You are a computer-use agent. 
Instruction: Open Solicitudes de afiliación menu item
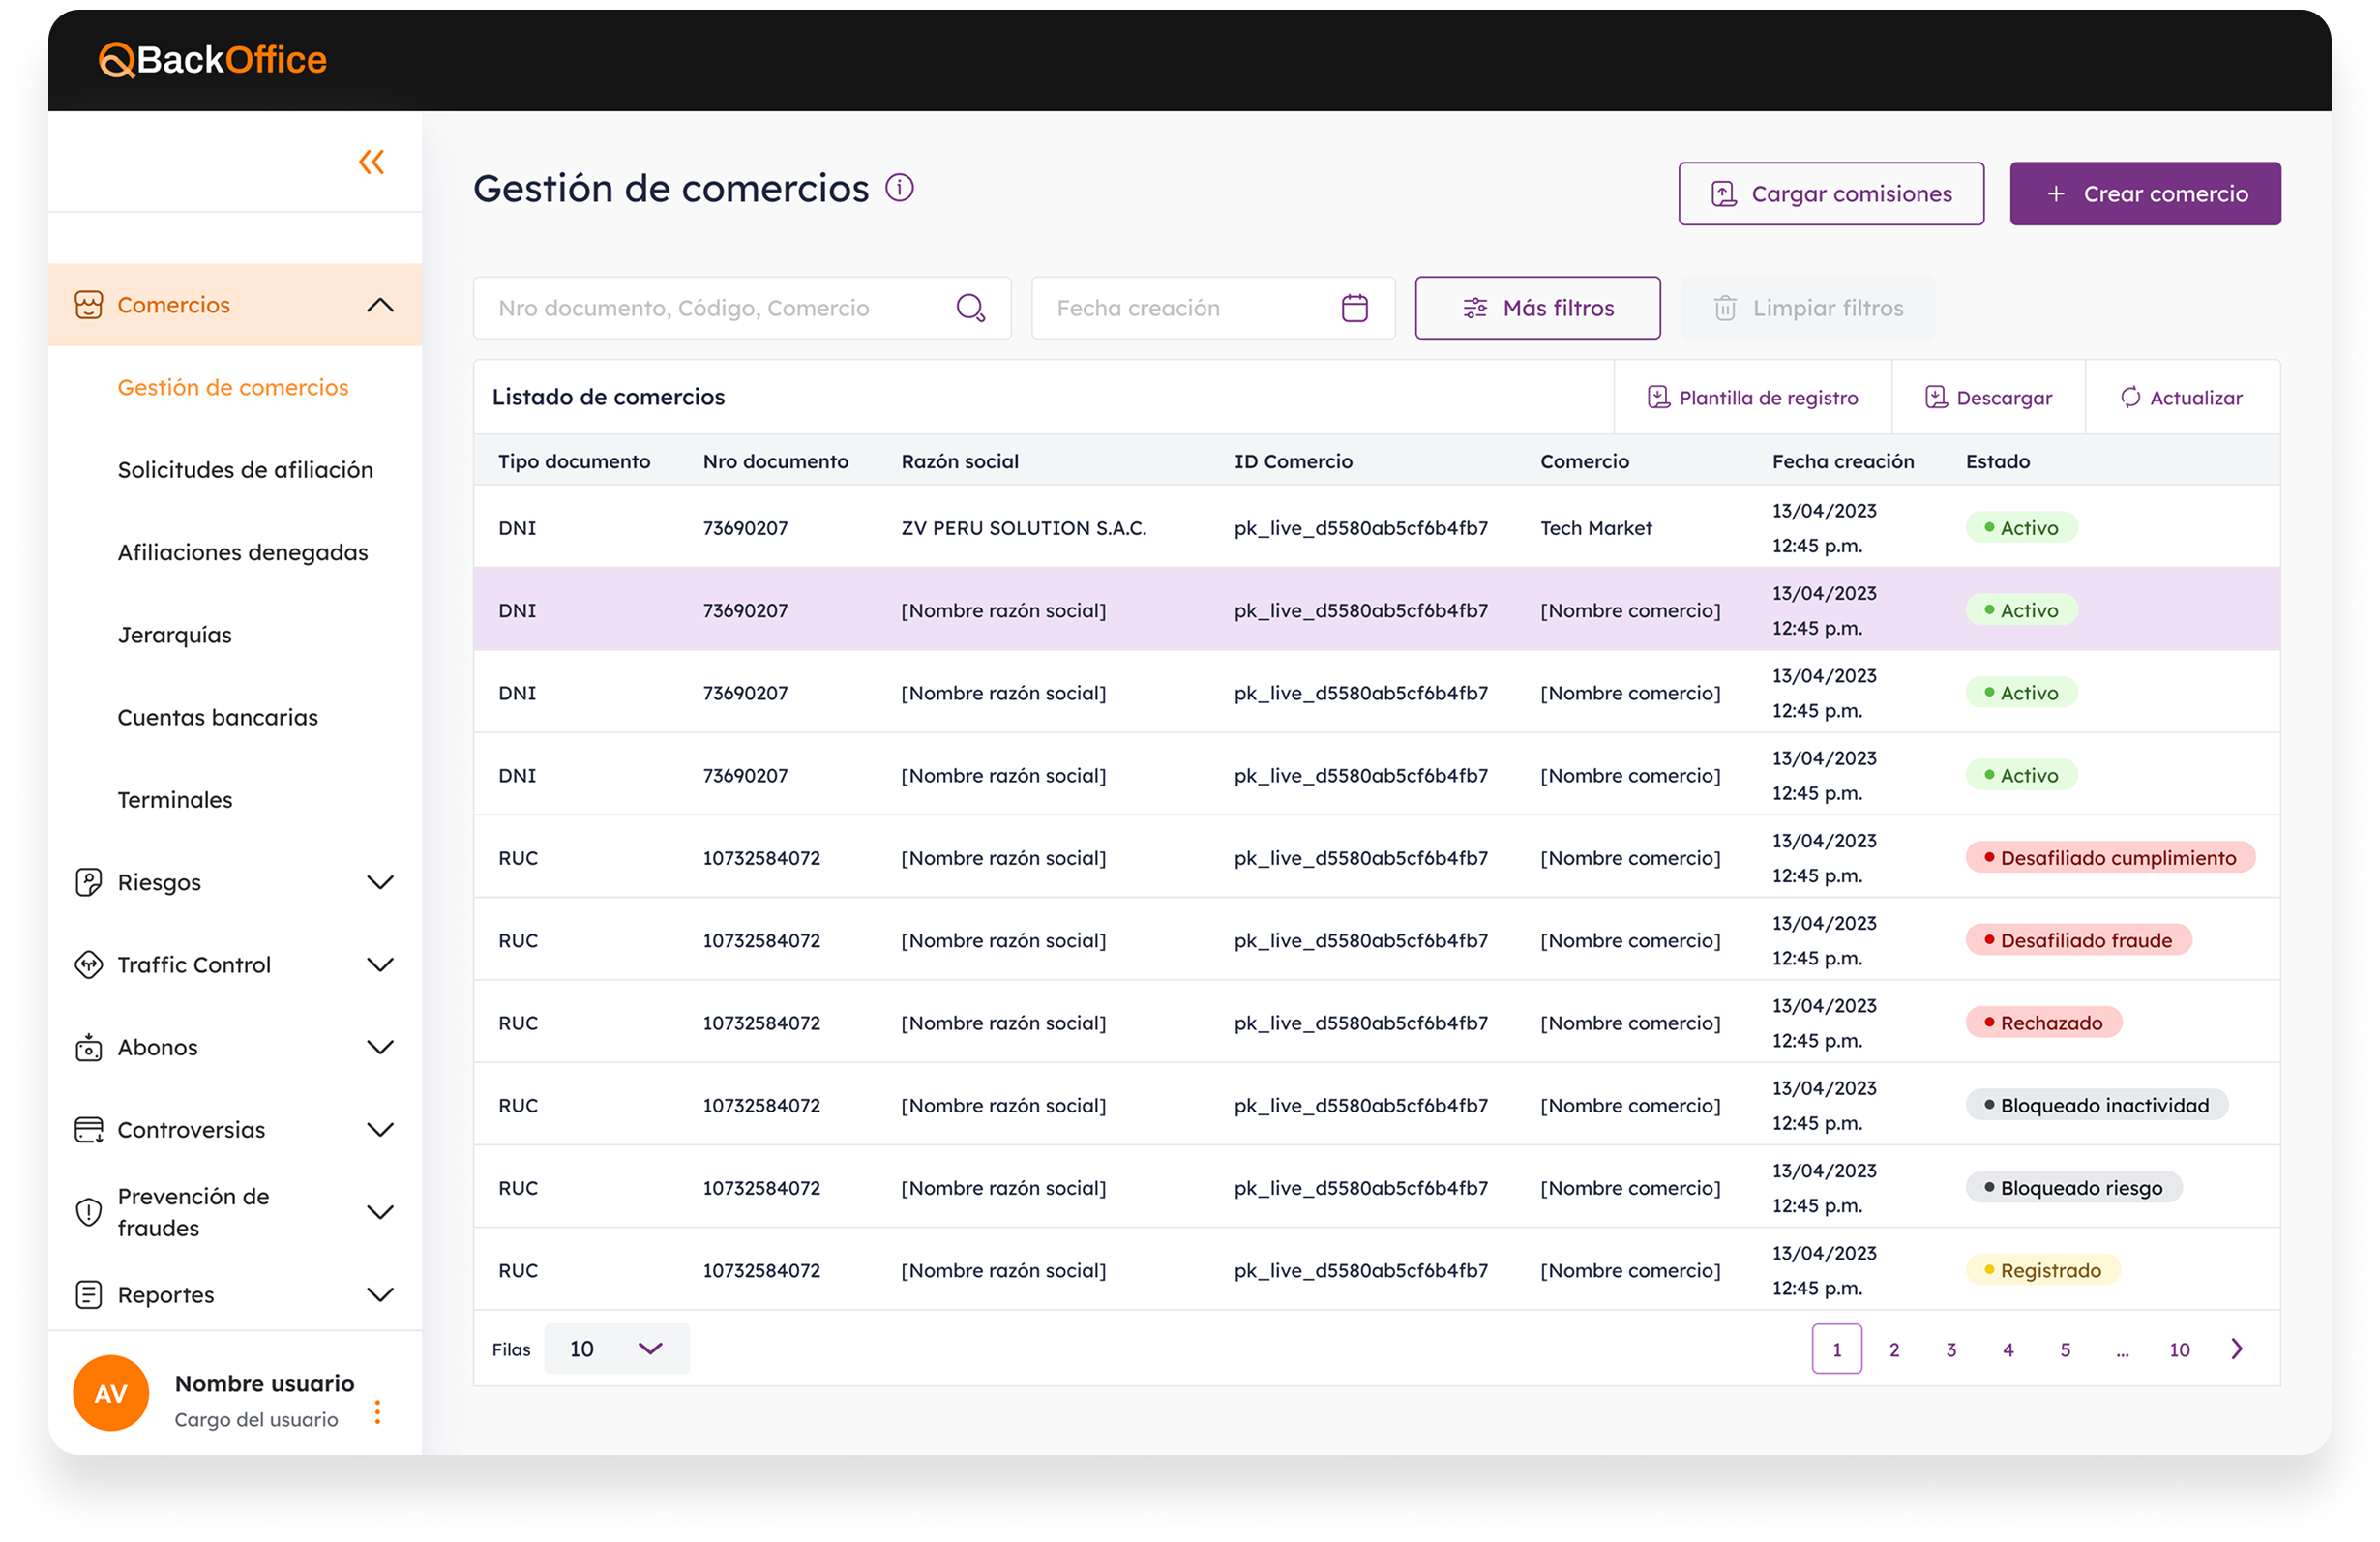pos(245,470)
